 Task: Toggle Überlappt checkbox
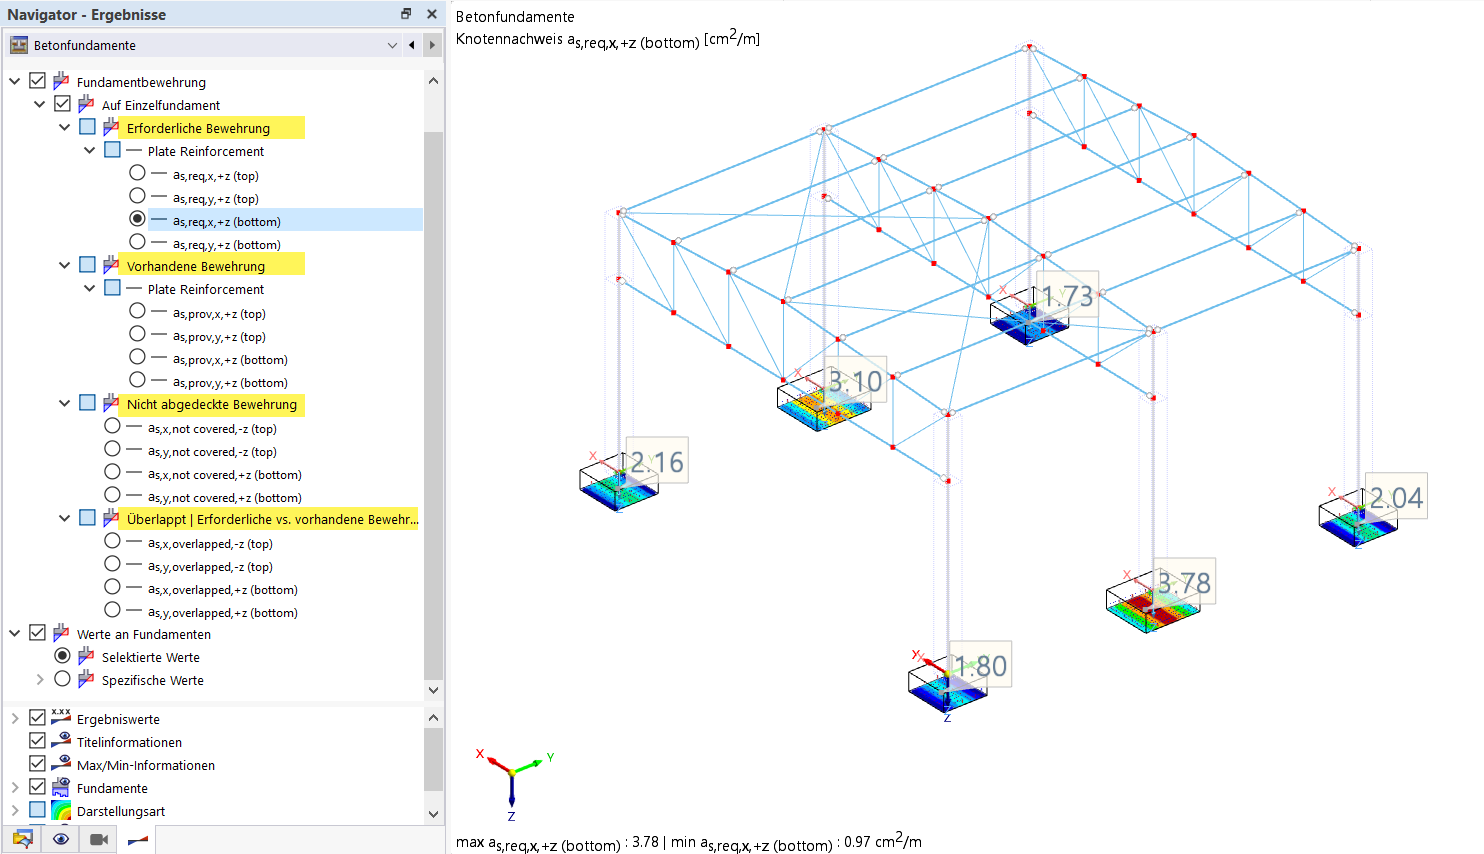click(x=88, y=518)
